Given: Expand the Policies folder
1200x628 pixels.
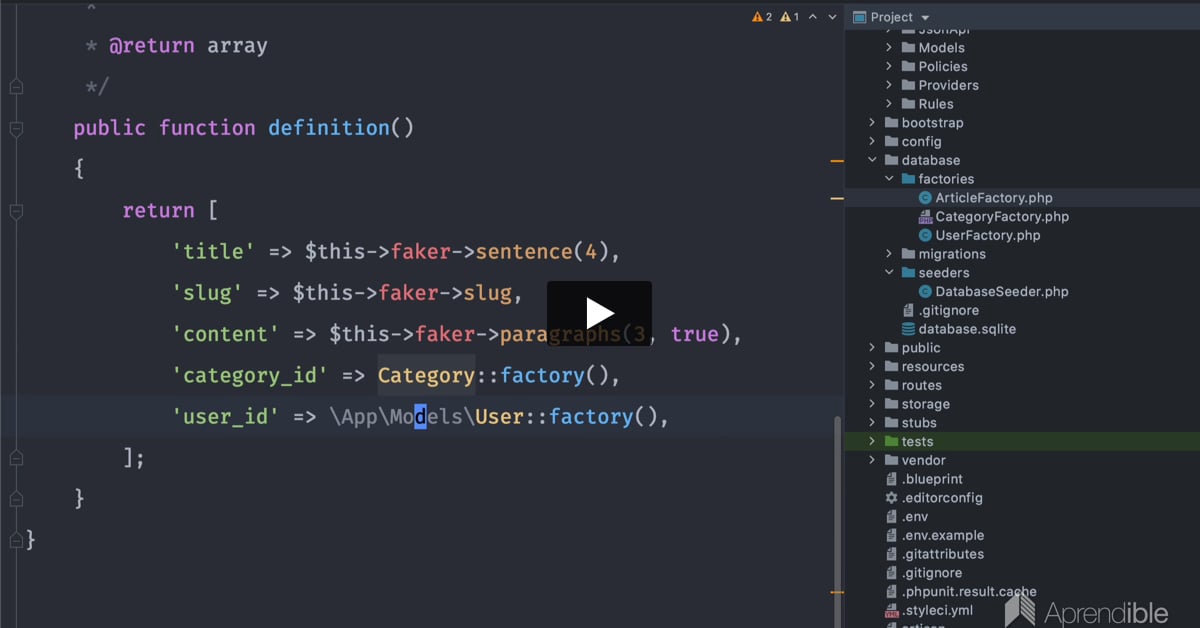Looking at the screenshot, I should point(889,66).
